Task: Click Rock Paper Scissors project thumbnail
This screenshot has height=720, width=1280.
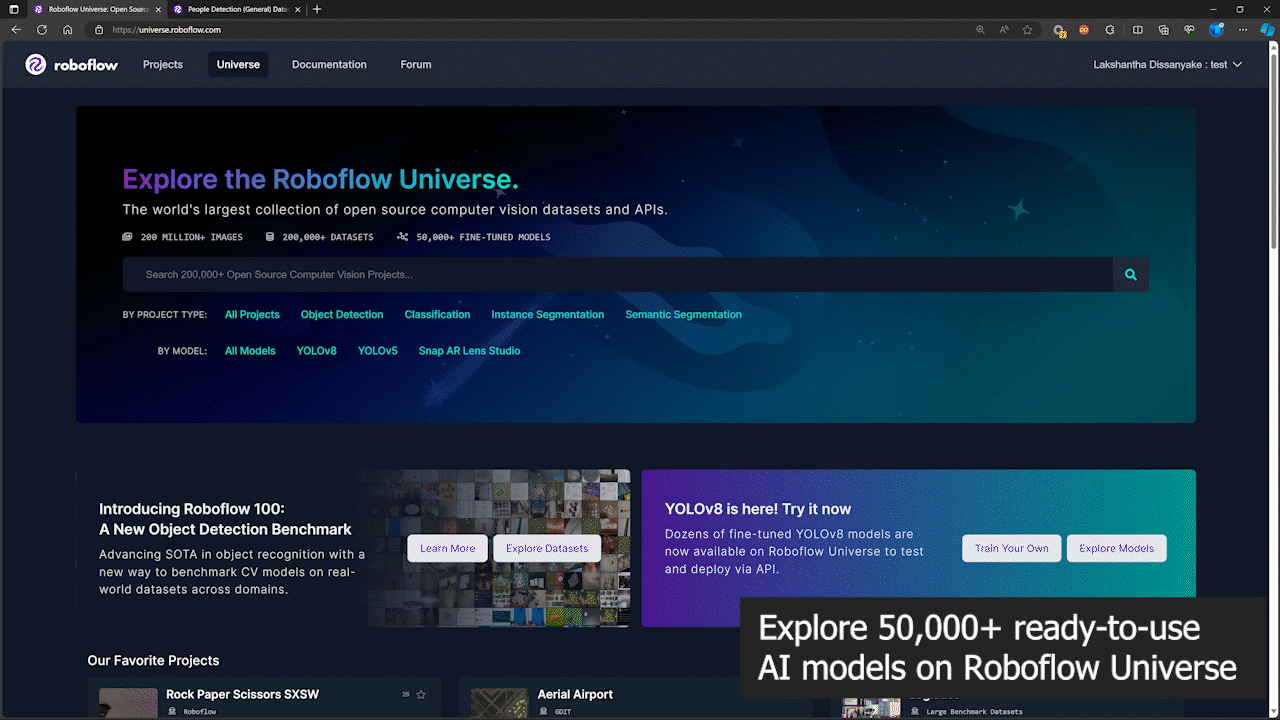Action: pyautogui.click(x=128, y=703)
